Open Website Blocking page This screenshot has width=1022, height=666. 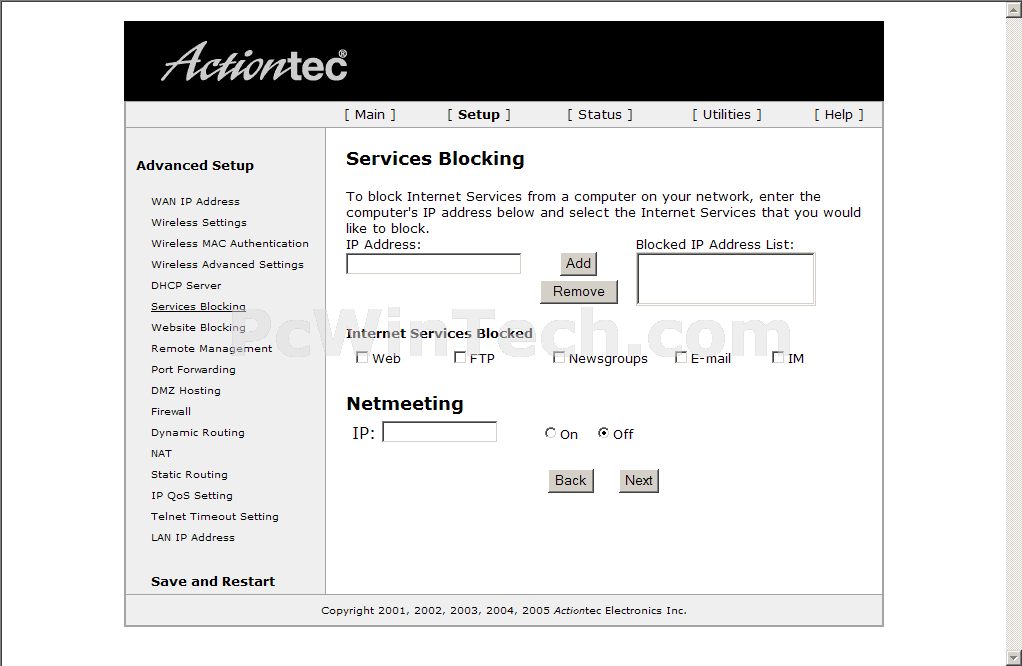[x=198, y=327]
